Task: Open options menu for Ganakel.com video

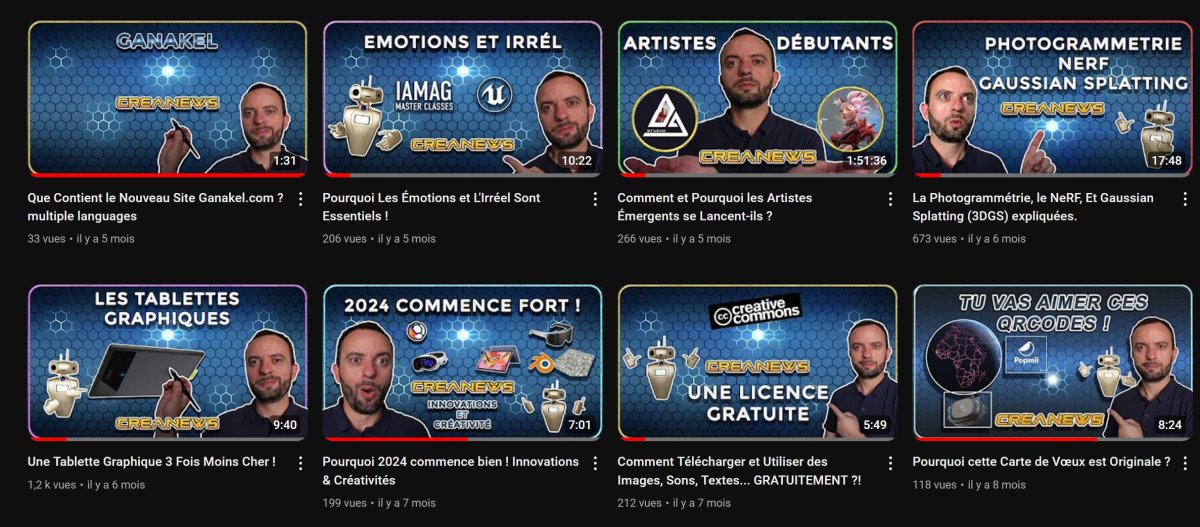Action: 300,199
